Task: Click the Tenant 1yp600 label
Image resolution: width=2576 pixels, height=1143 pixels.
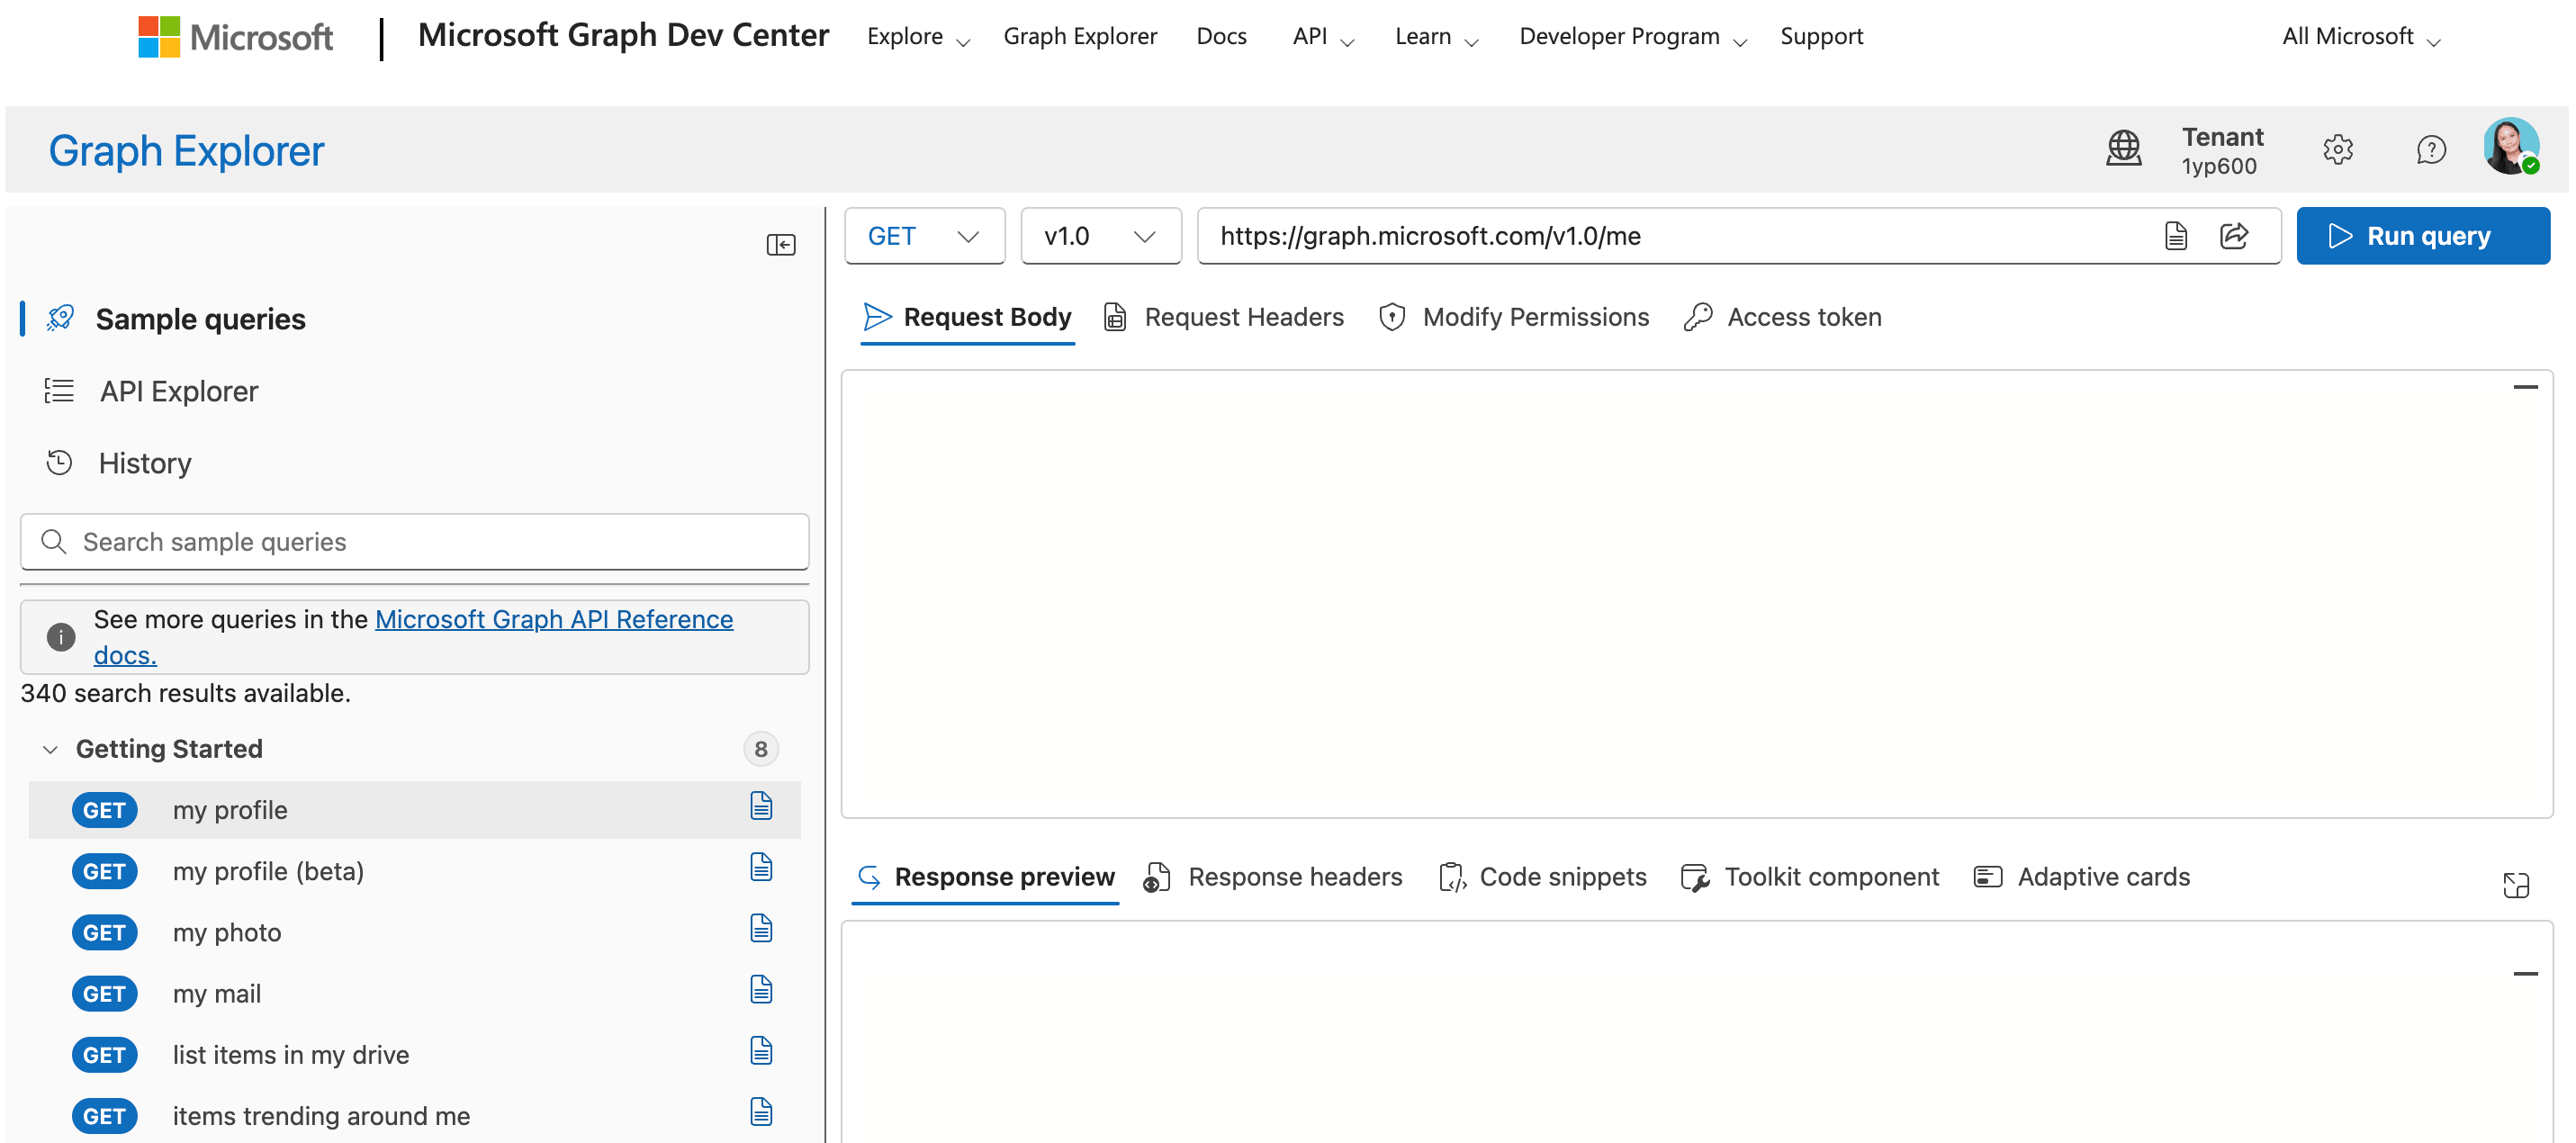Action: tap(2221, 150)
